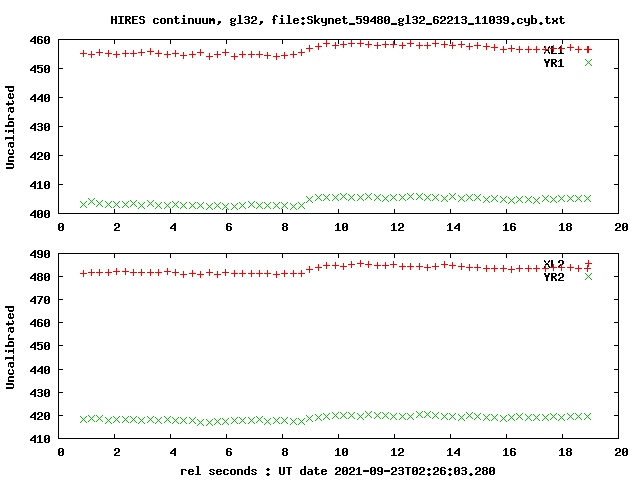Viewport: 640px width, 480px height.
Task: Select the YR2 legend label
Action: coord(553,277)
